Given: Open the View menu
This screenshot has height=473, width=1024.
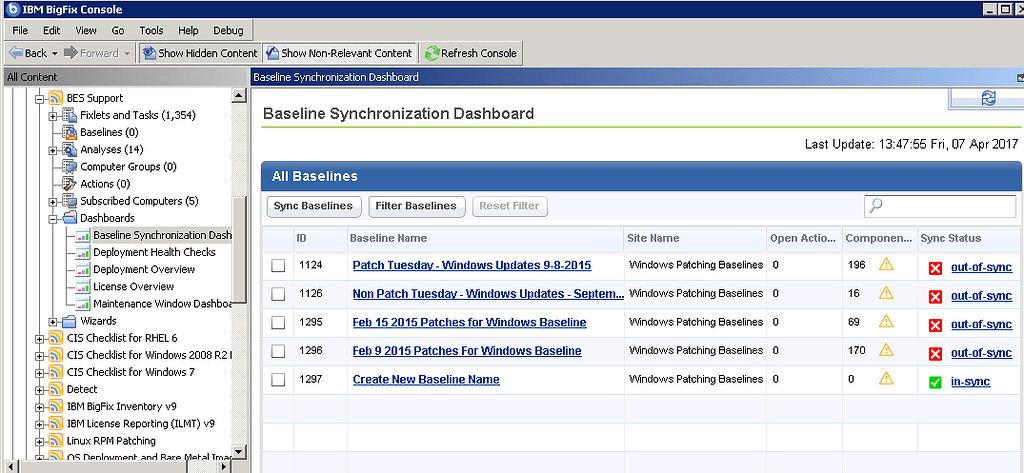Looking at the screenshot, I should [x=86, y=30].
